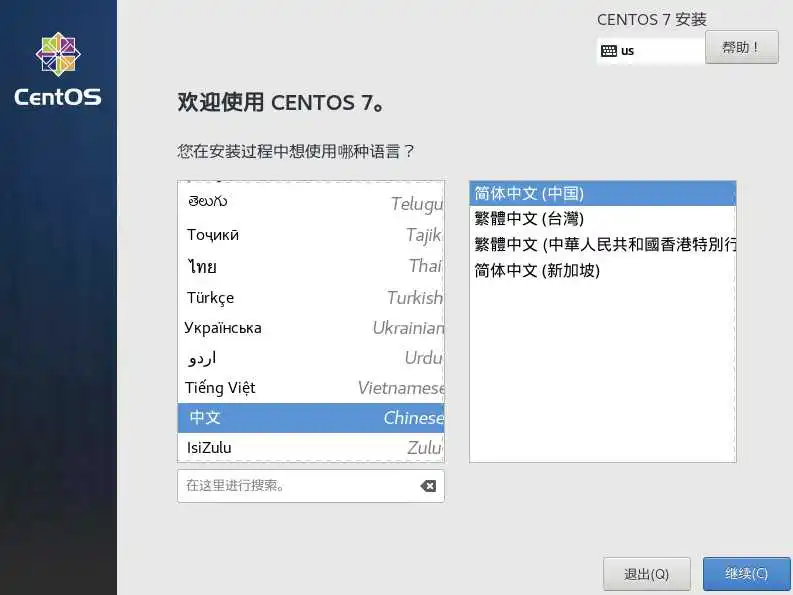Clear the search box with the backspace icon
Viewport: 793px width, 595px height.
(x=428, y=486)
